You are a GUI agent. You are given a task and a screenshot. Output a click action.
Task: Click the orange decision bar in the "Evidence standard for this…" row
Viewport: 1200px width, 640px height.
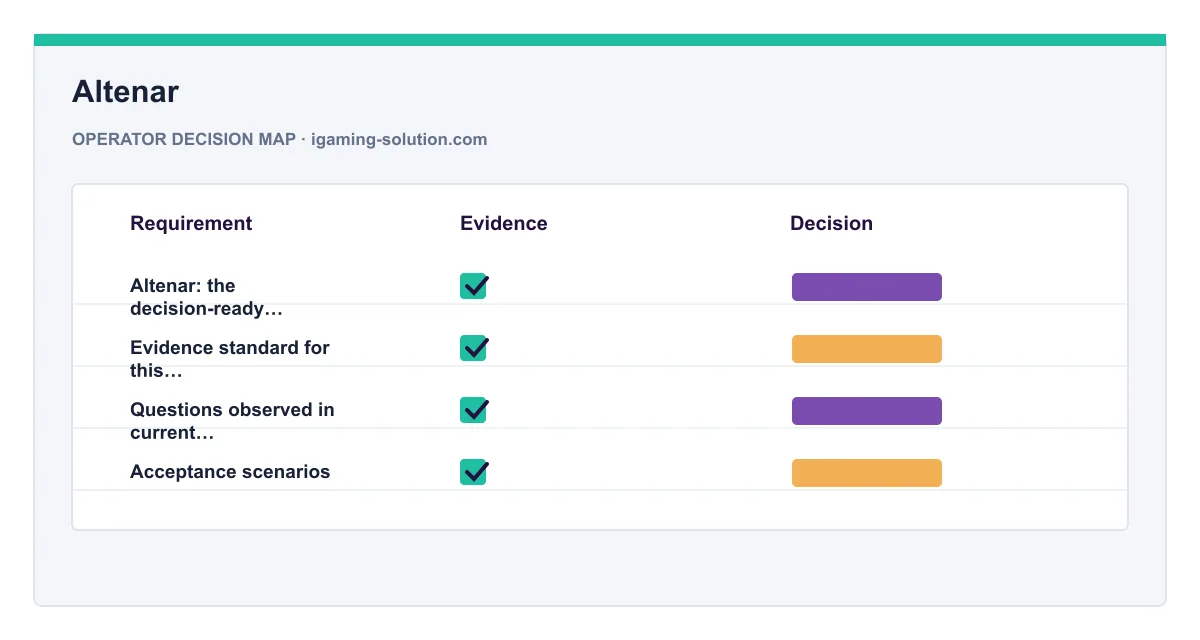tap(867, 349)
